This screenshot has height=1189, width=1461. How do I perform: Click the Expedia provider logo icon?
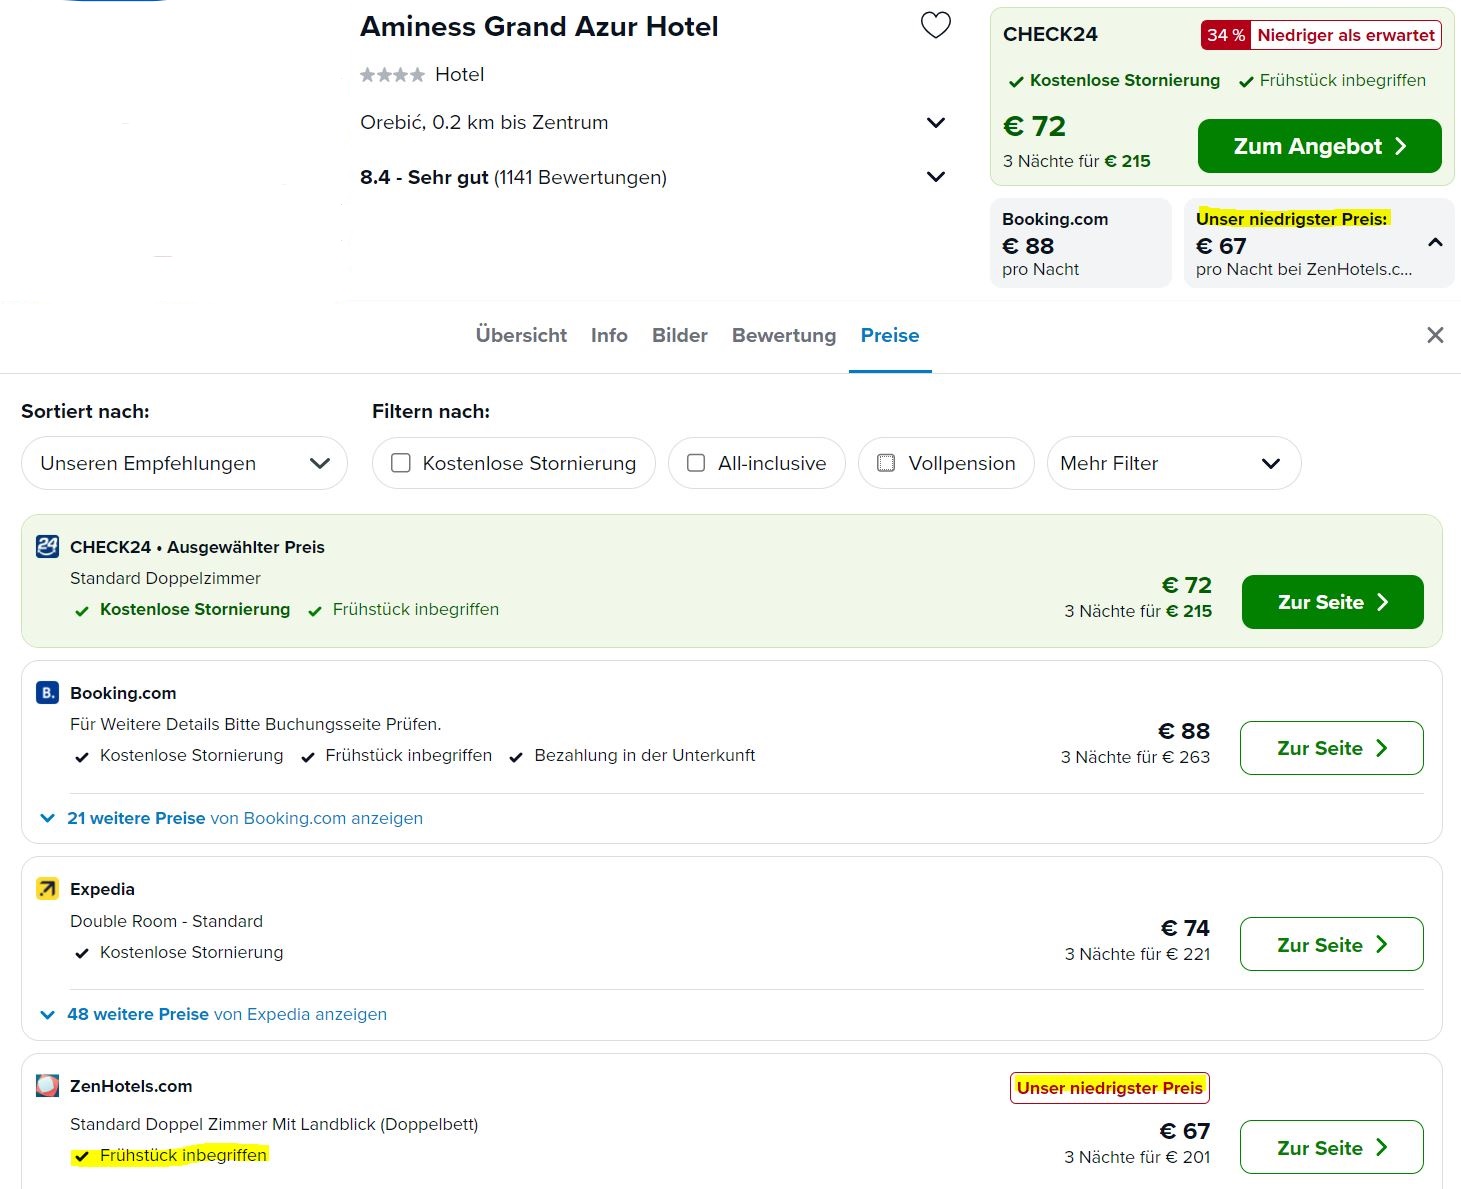47,888
